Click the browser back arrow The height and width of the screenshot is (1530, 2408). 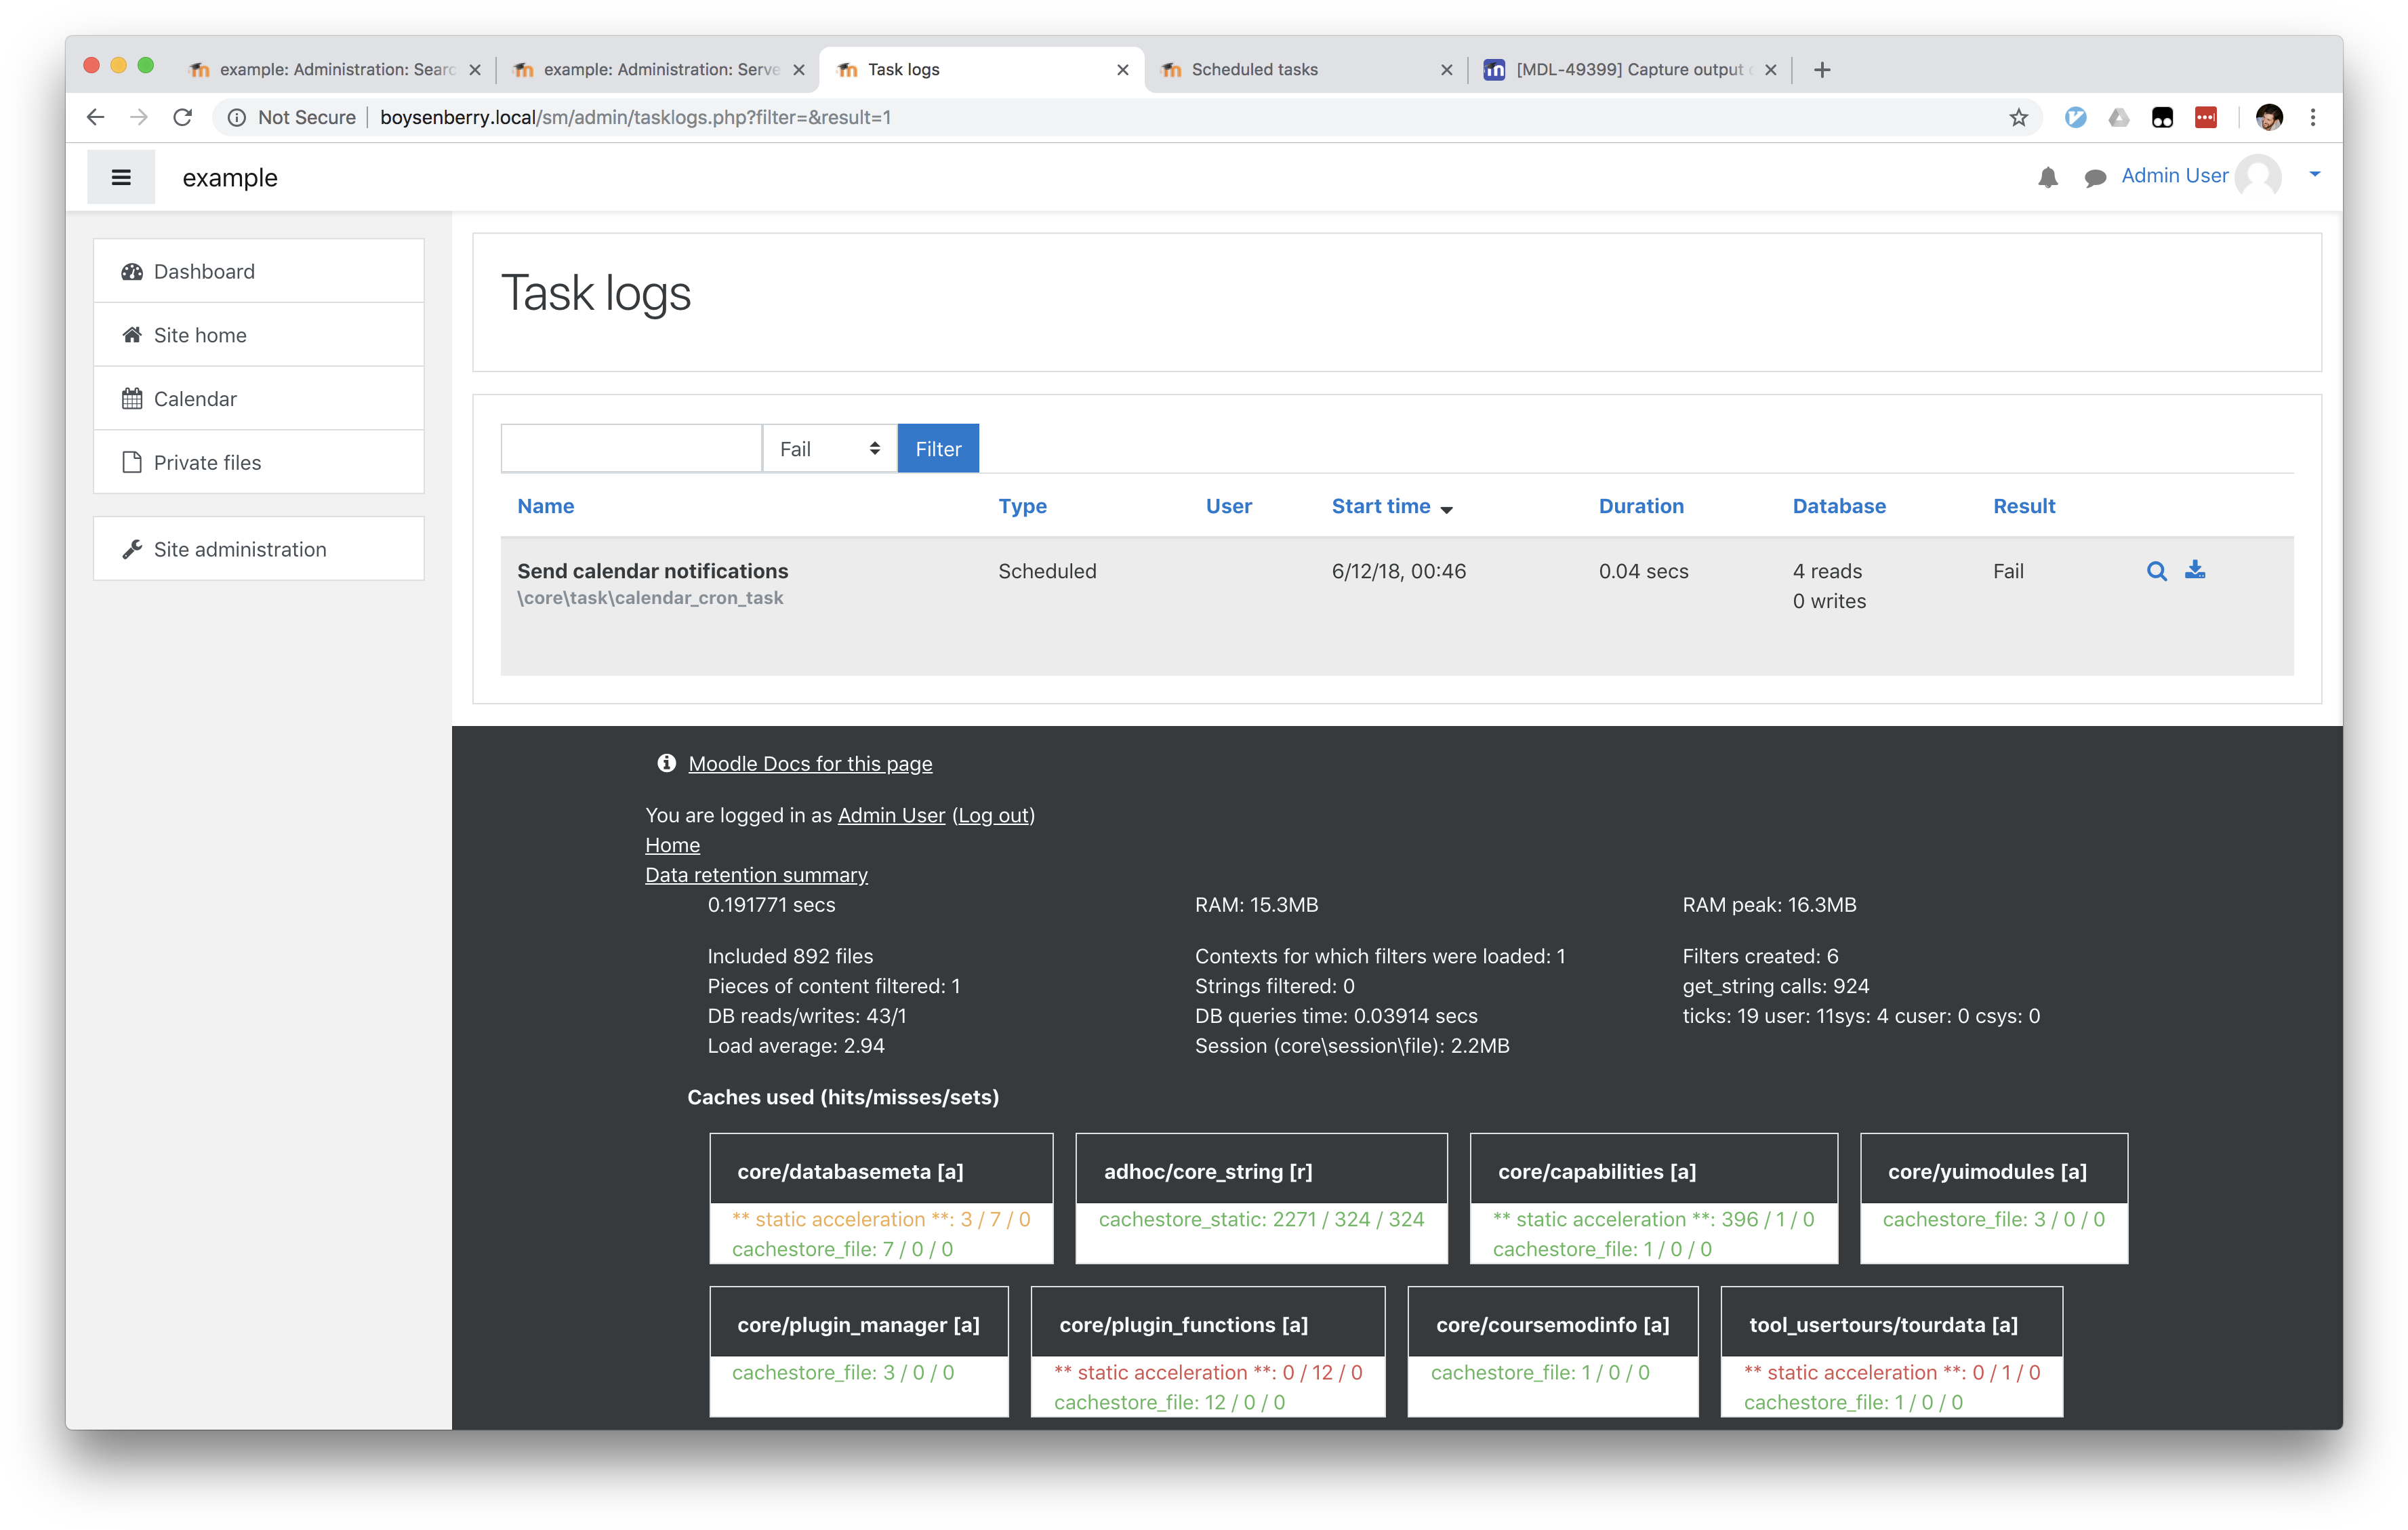95,117
